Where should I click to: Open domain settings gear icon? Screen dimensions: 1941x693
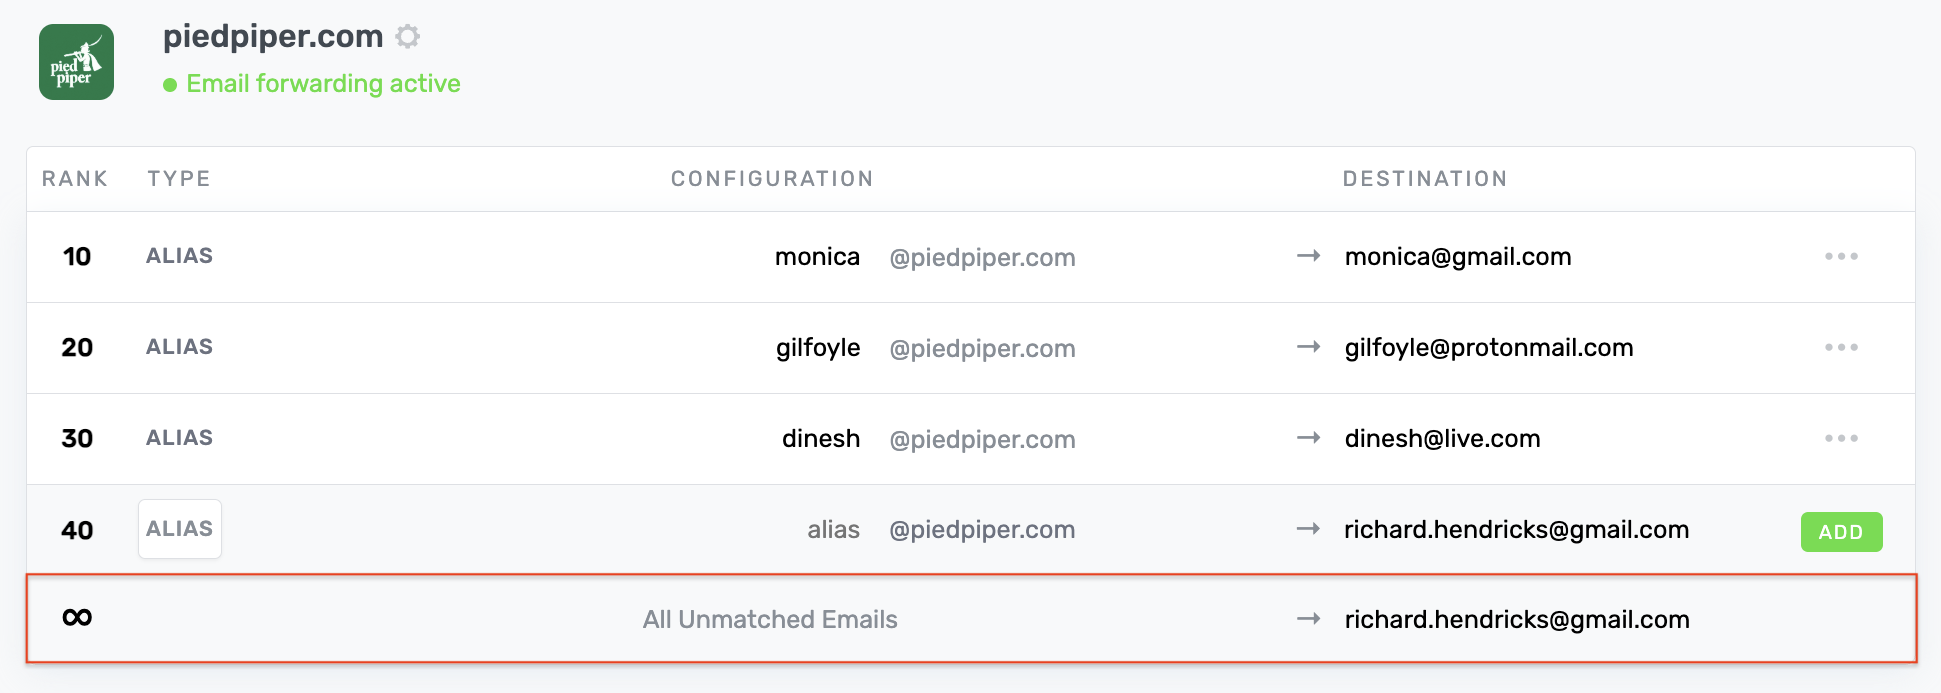[x=407, y=37]
